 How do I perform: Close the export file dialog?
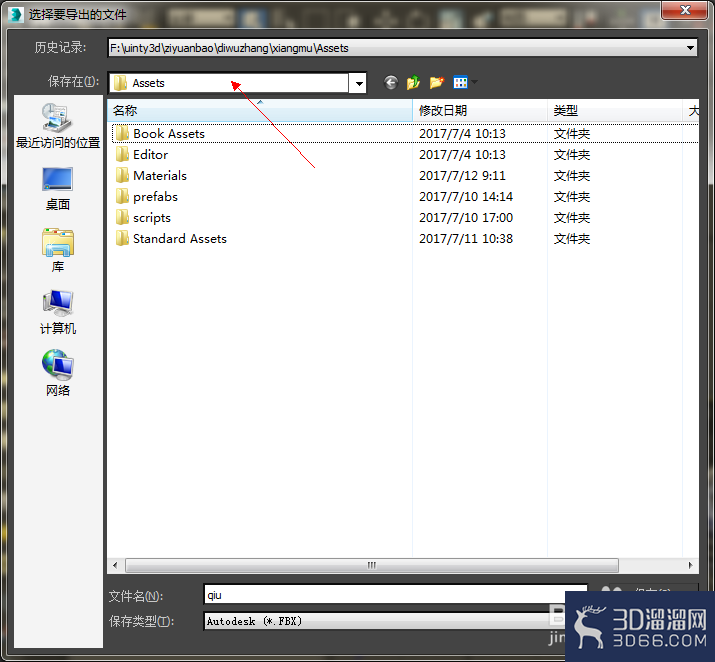(x=685, y=10)
